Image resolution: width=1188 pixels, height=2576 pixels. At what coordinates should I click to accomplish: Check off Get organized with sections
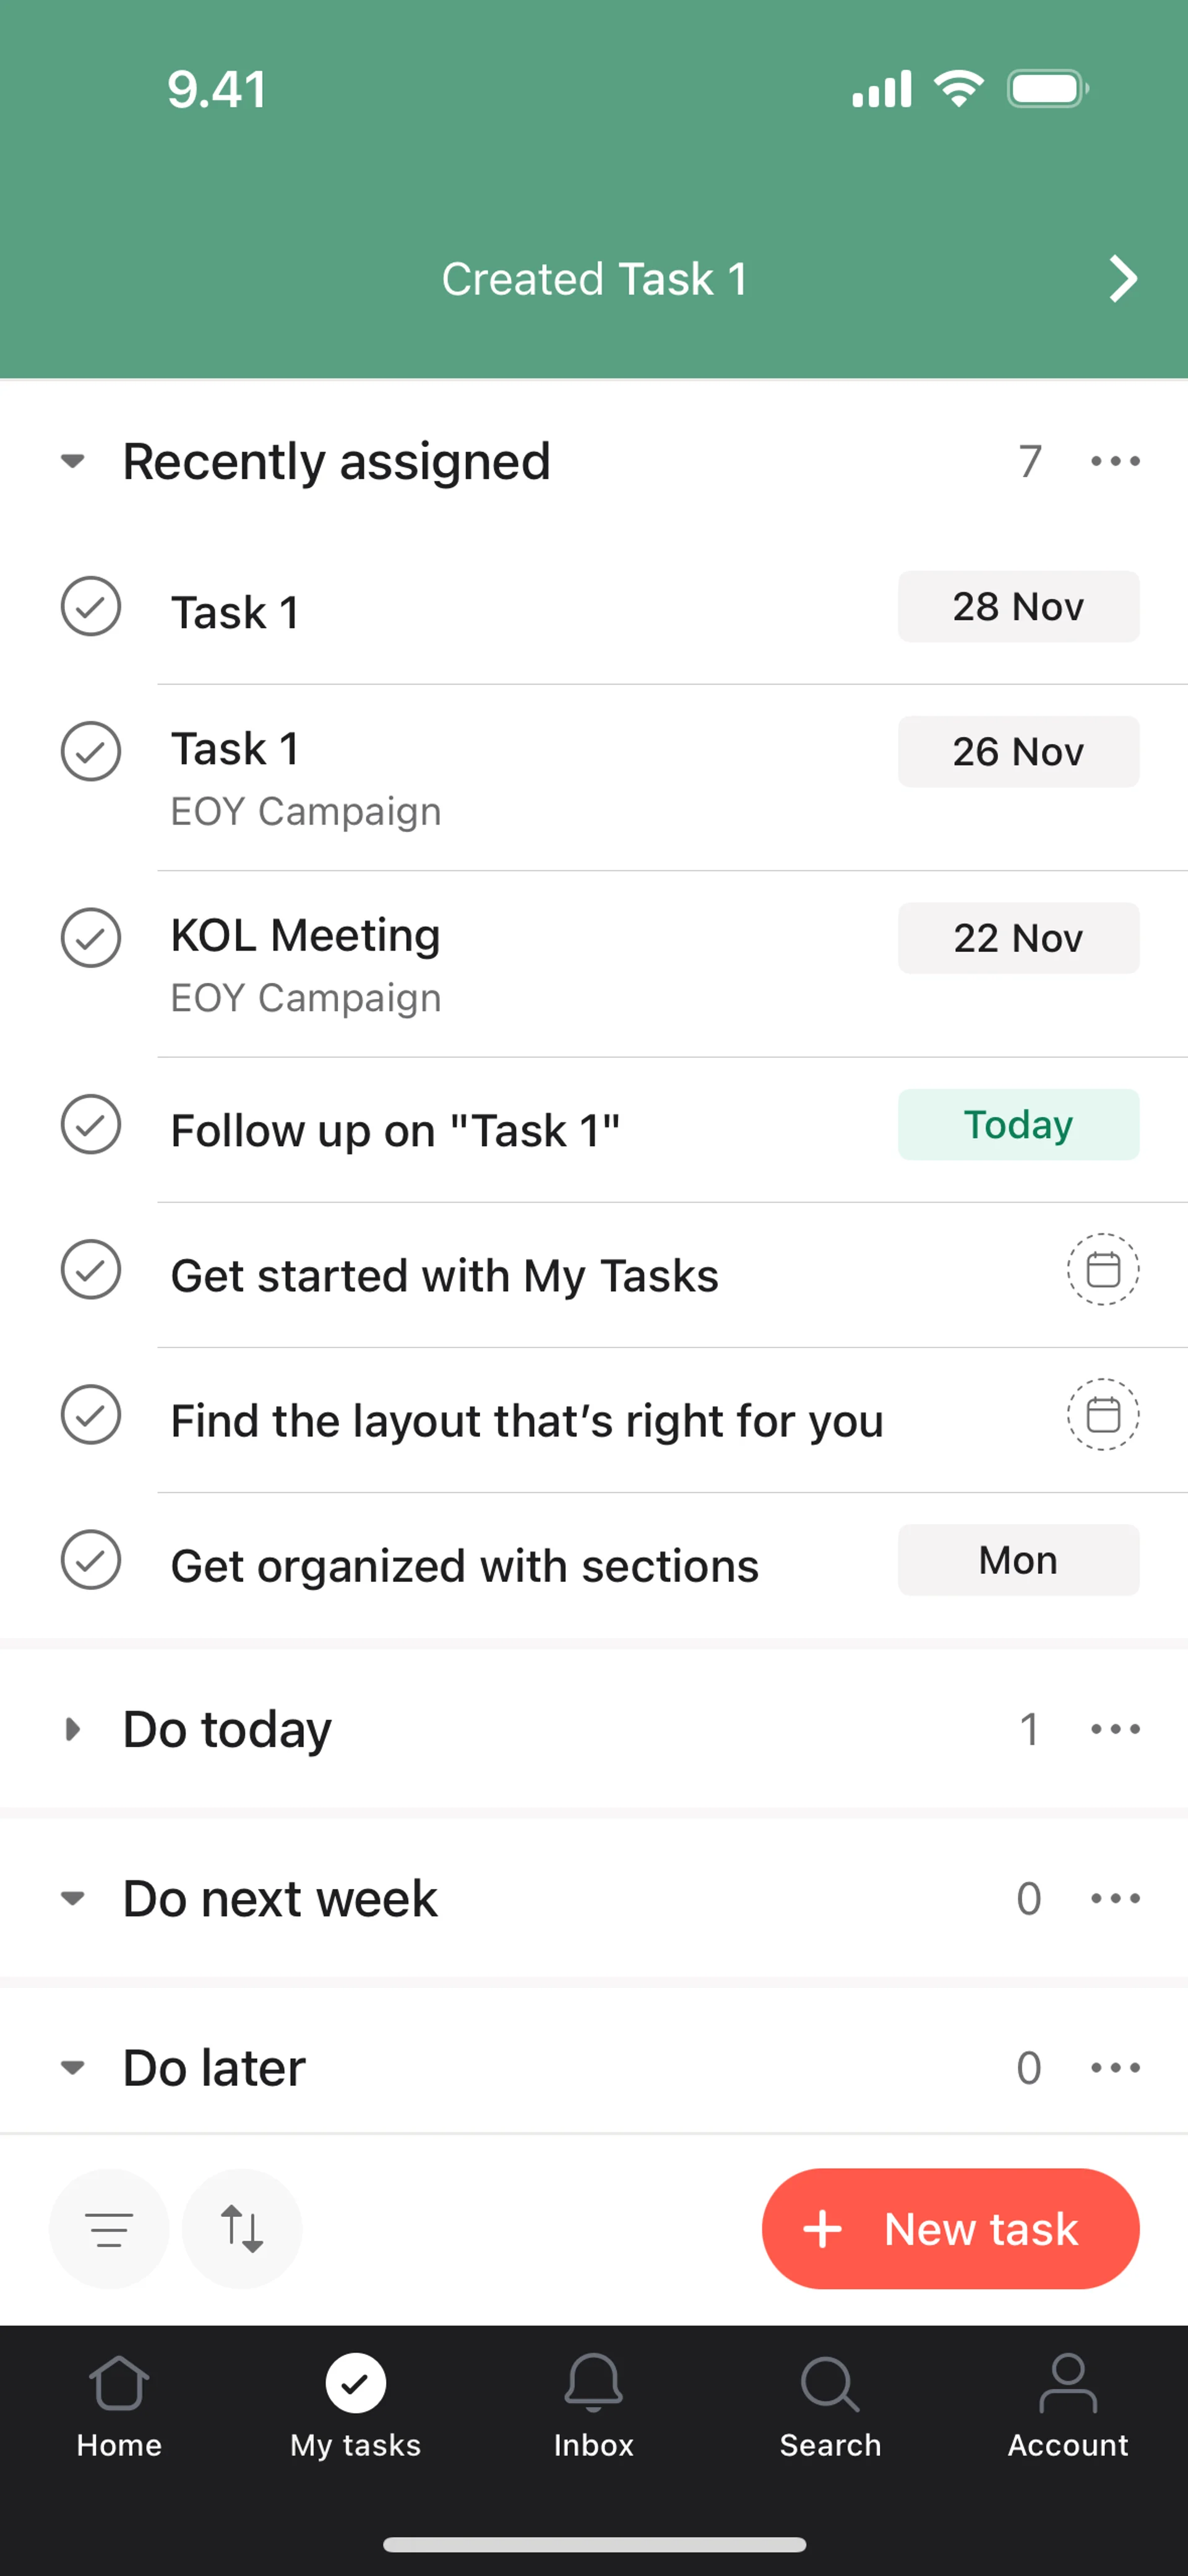click(91, 1560)
